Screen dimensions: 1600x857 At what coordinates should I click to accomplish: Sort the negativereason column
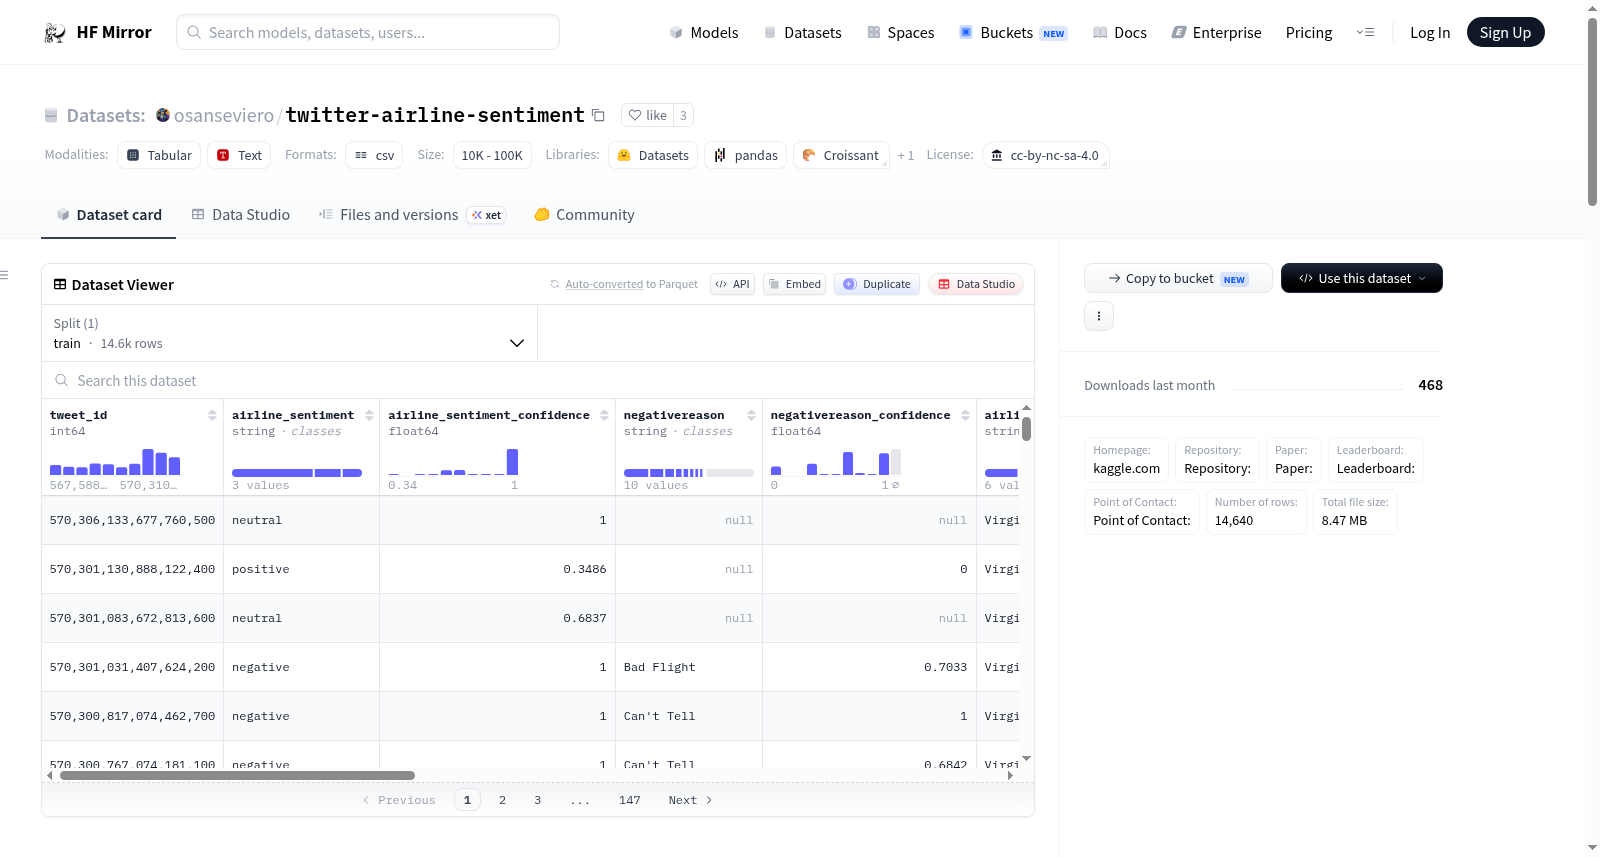751,415
